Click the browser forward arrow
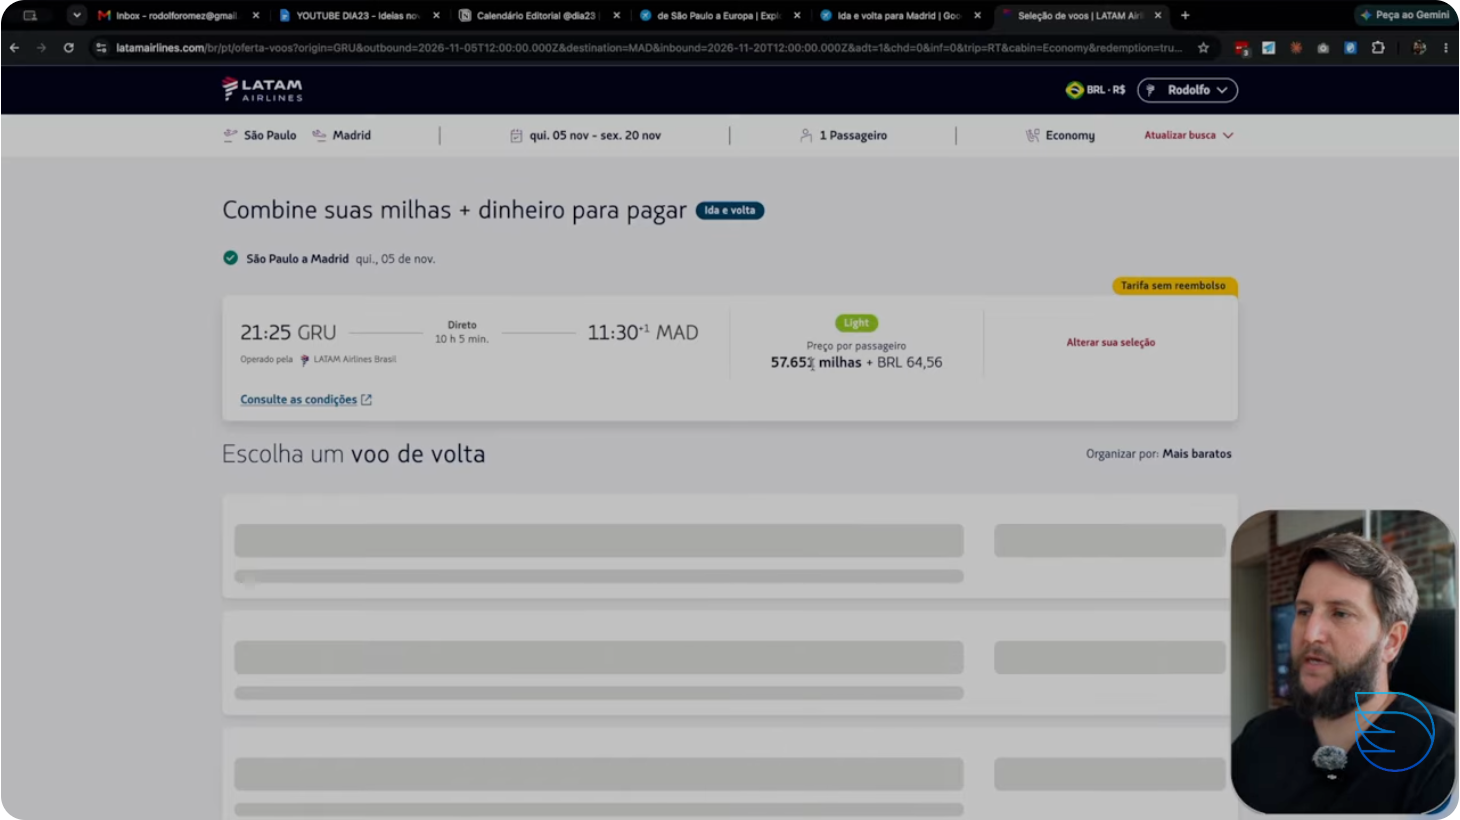 (x=41, y=47)
